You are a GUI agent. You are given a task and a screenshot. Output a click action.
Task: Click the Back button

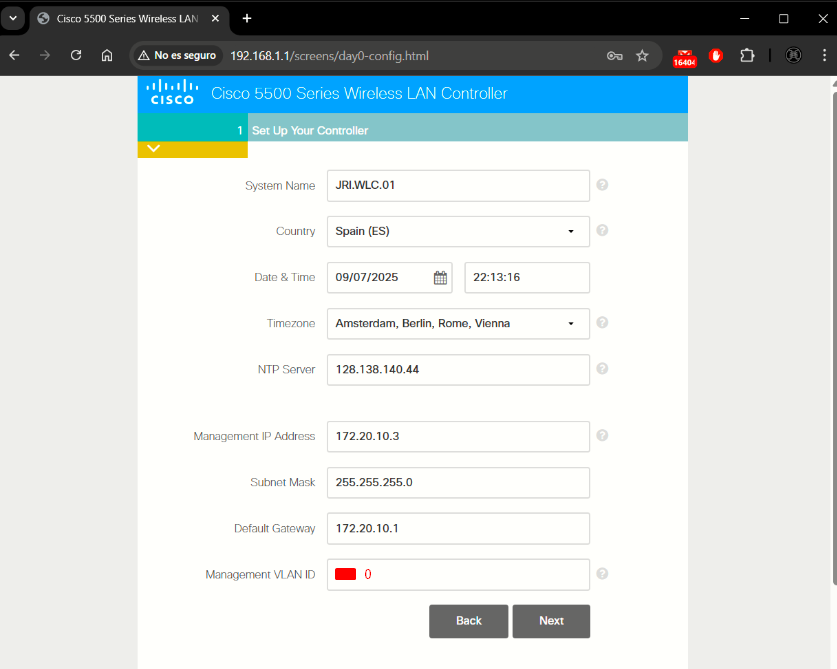[469, 621]
